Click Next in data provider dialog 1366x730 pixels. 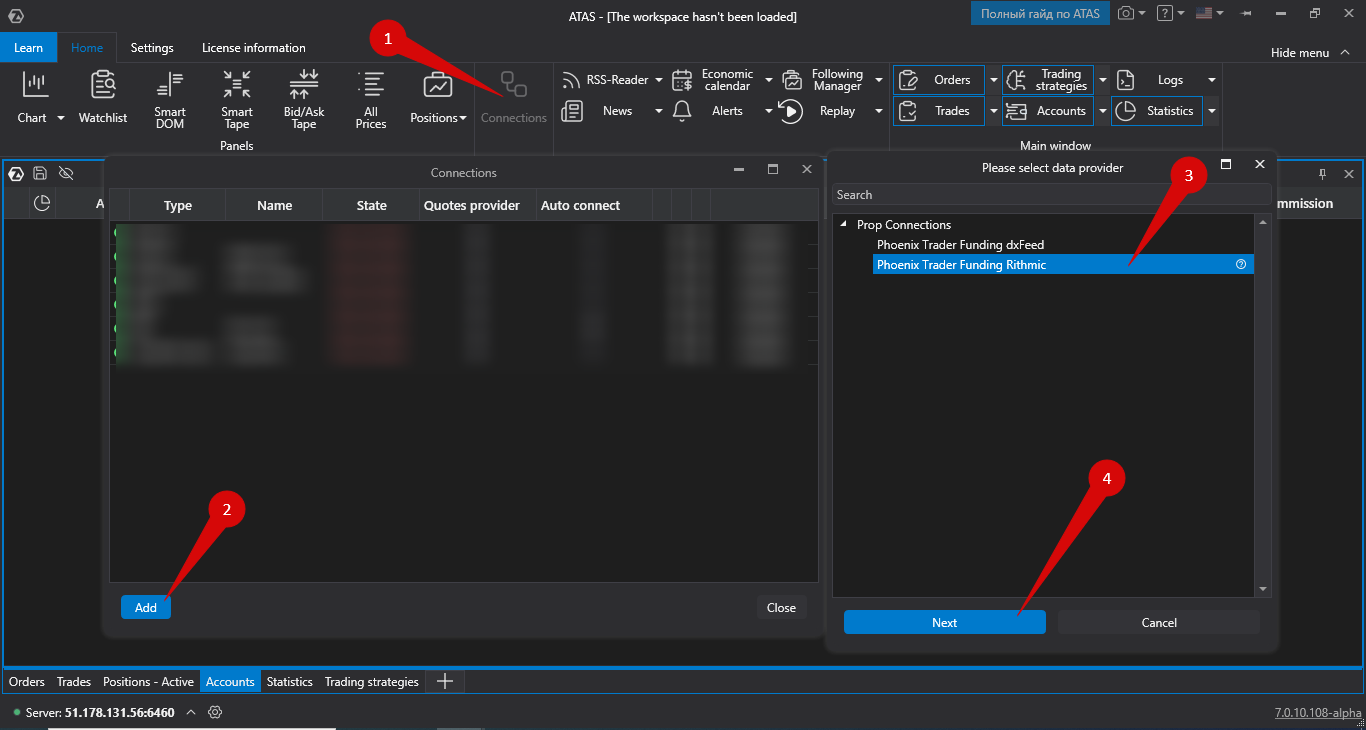945,622
